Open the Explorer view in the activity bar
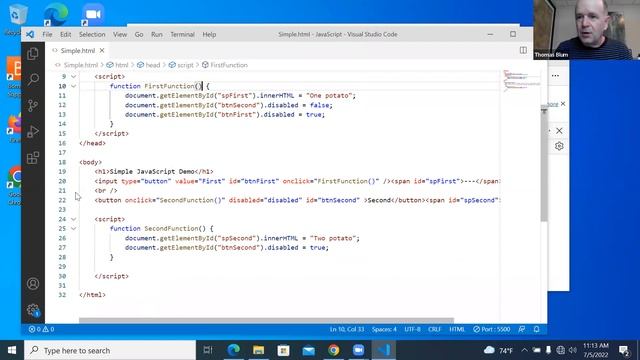 click(33, 53)
